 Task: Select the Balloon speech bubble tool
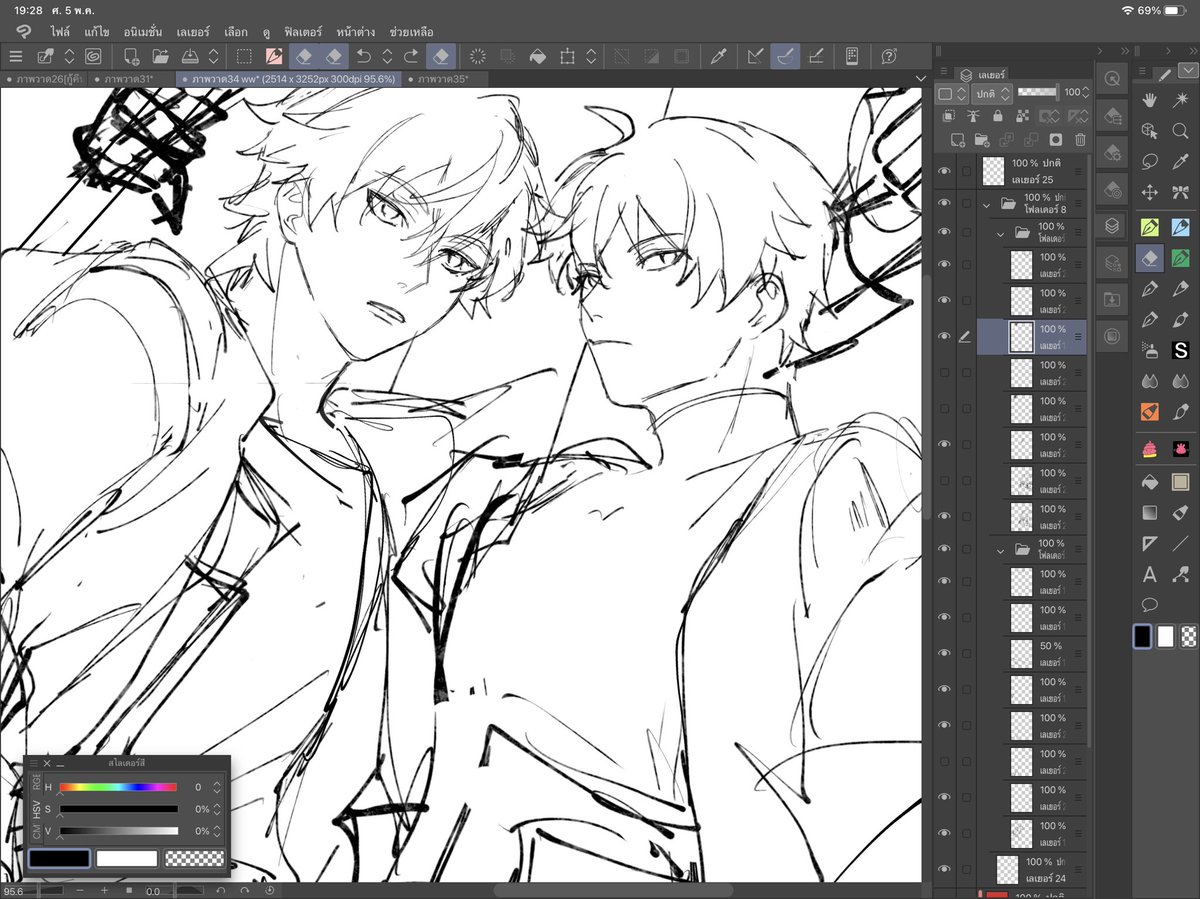(1150, 604)
